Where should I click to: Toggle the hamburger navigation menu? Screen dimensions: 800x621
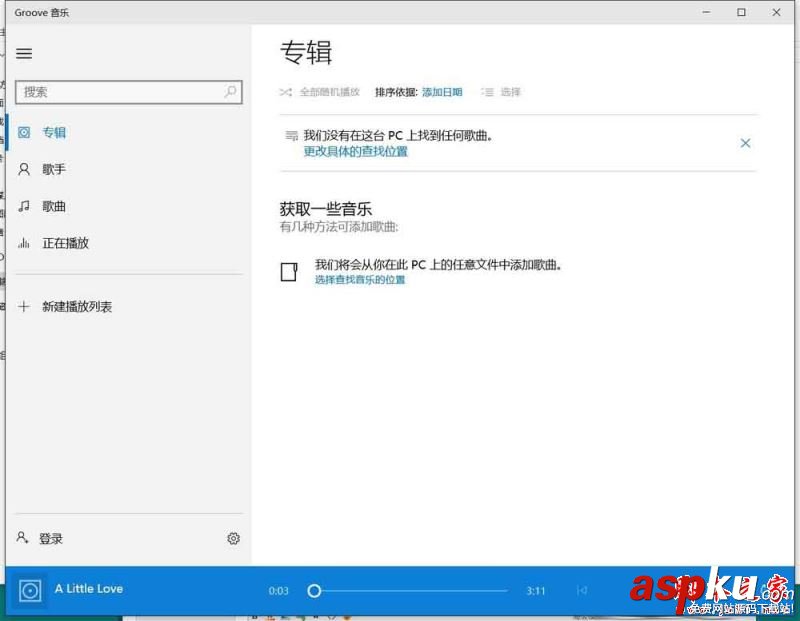pos(24,54)
